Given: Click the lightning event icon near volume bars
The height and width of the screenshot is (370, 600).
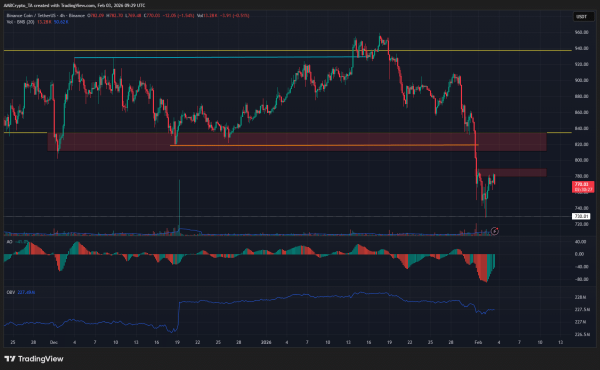Looking at the screenshot, I should (495, 231).
